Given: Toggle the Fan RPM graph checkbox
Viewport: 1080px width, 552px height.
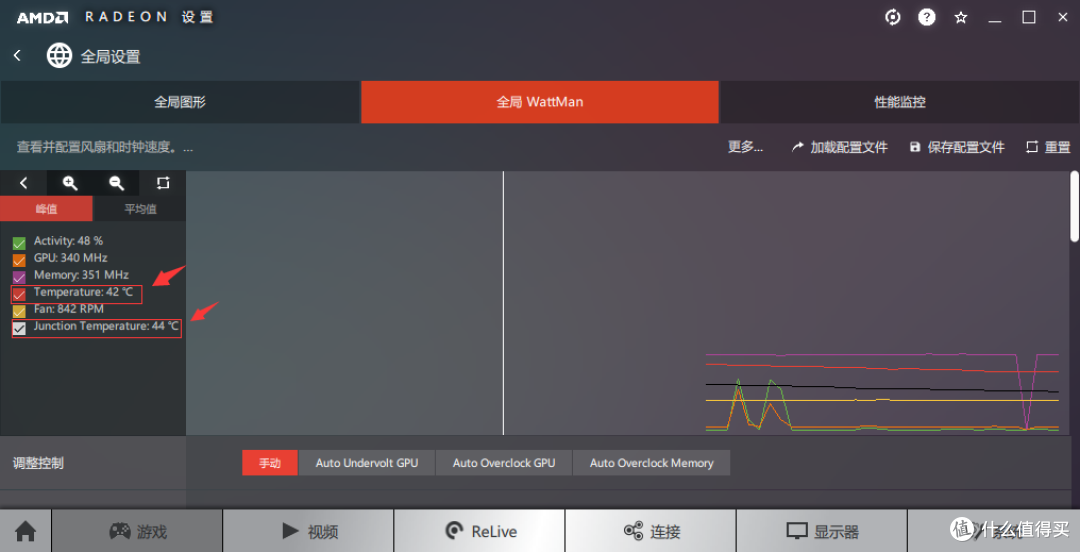Looking at the screenshot, I should [19, 311].
